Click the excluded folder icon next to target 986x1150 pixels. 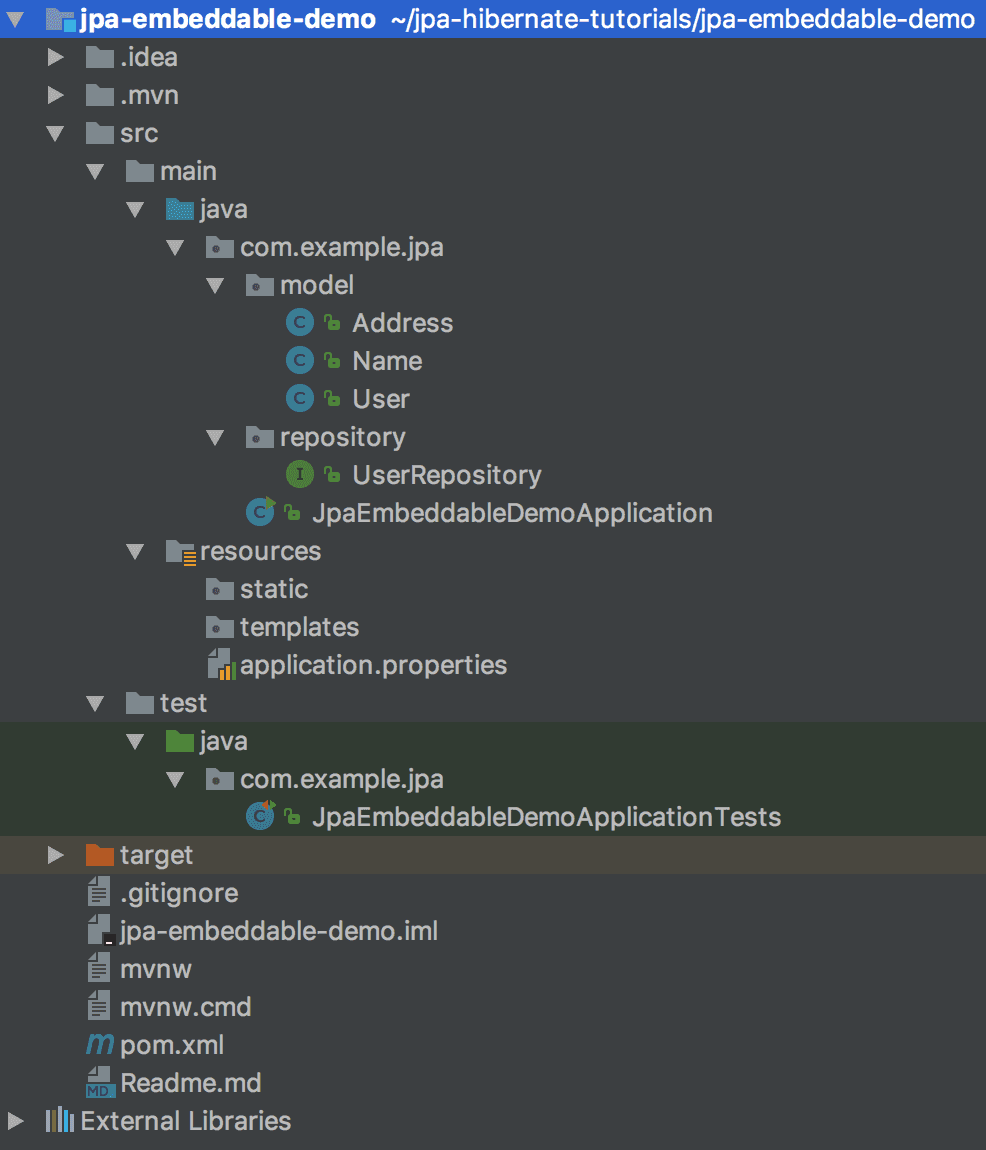[98, 854]
